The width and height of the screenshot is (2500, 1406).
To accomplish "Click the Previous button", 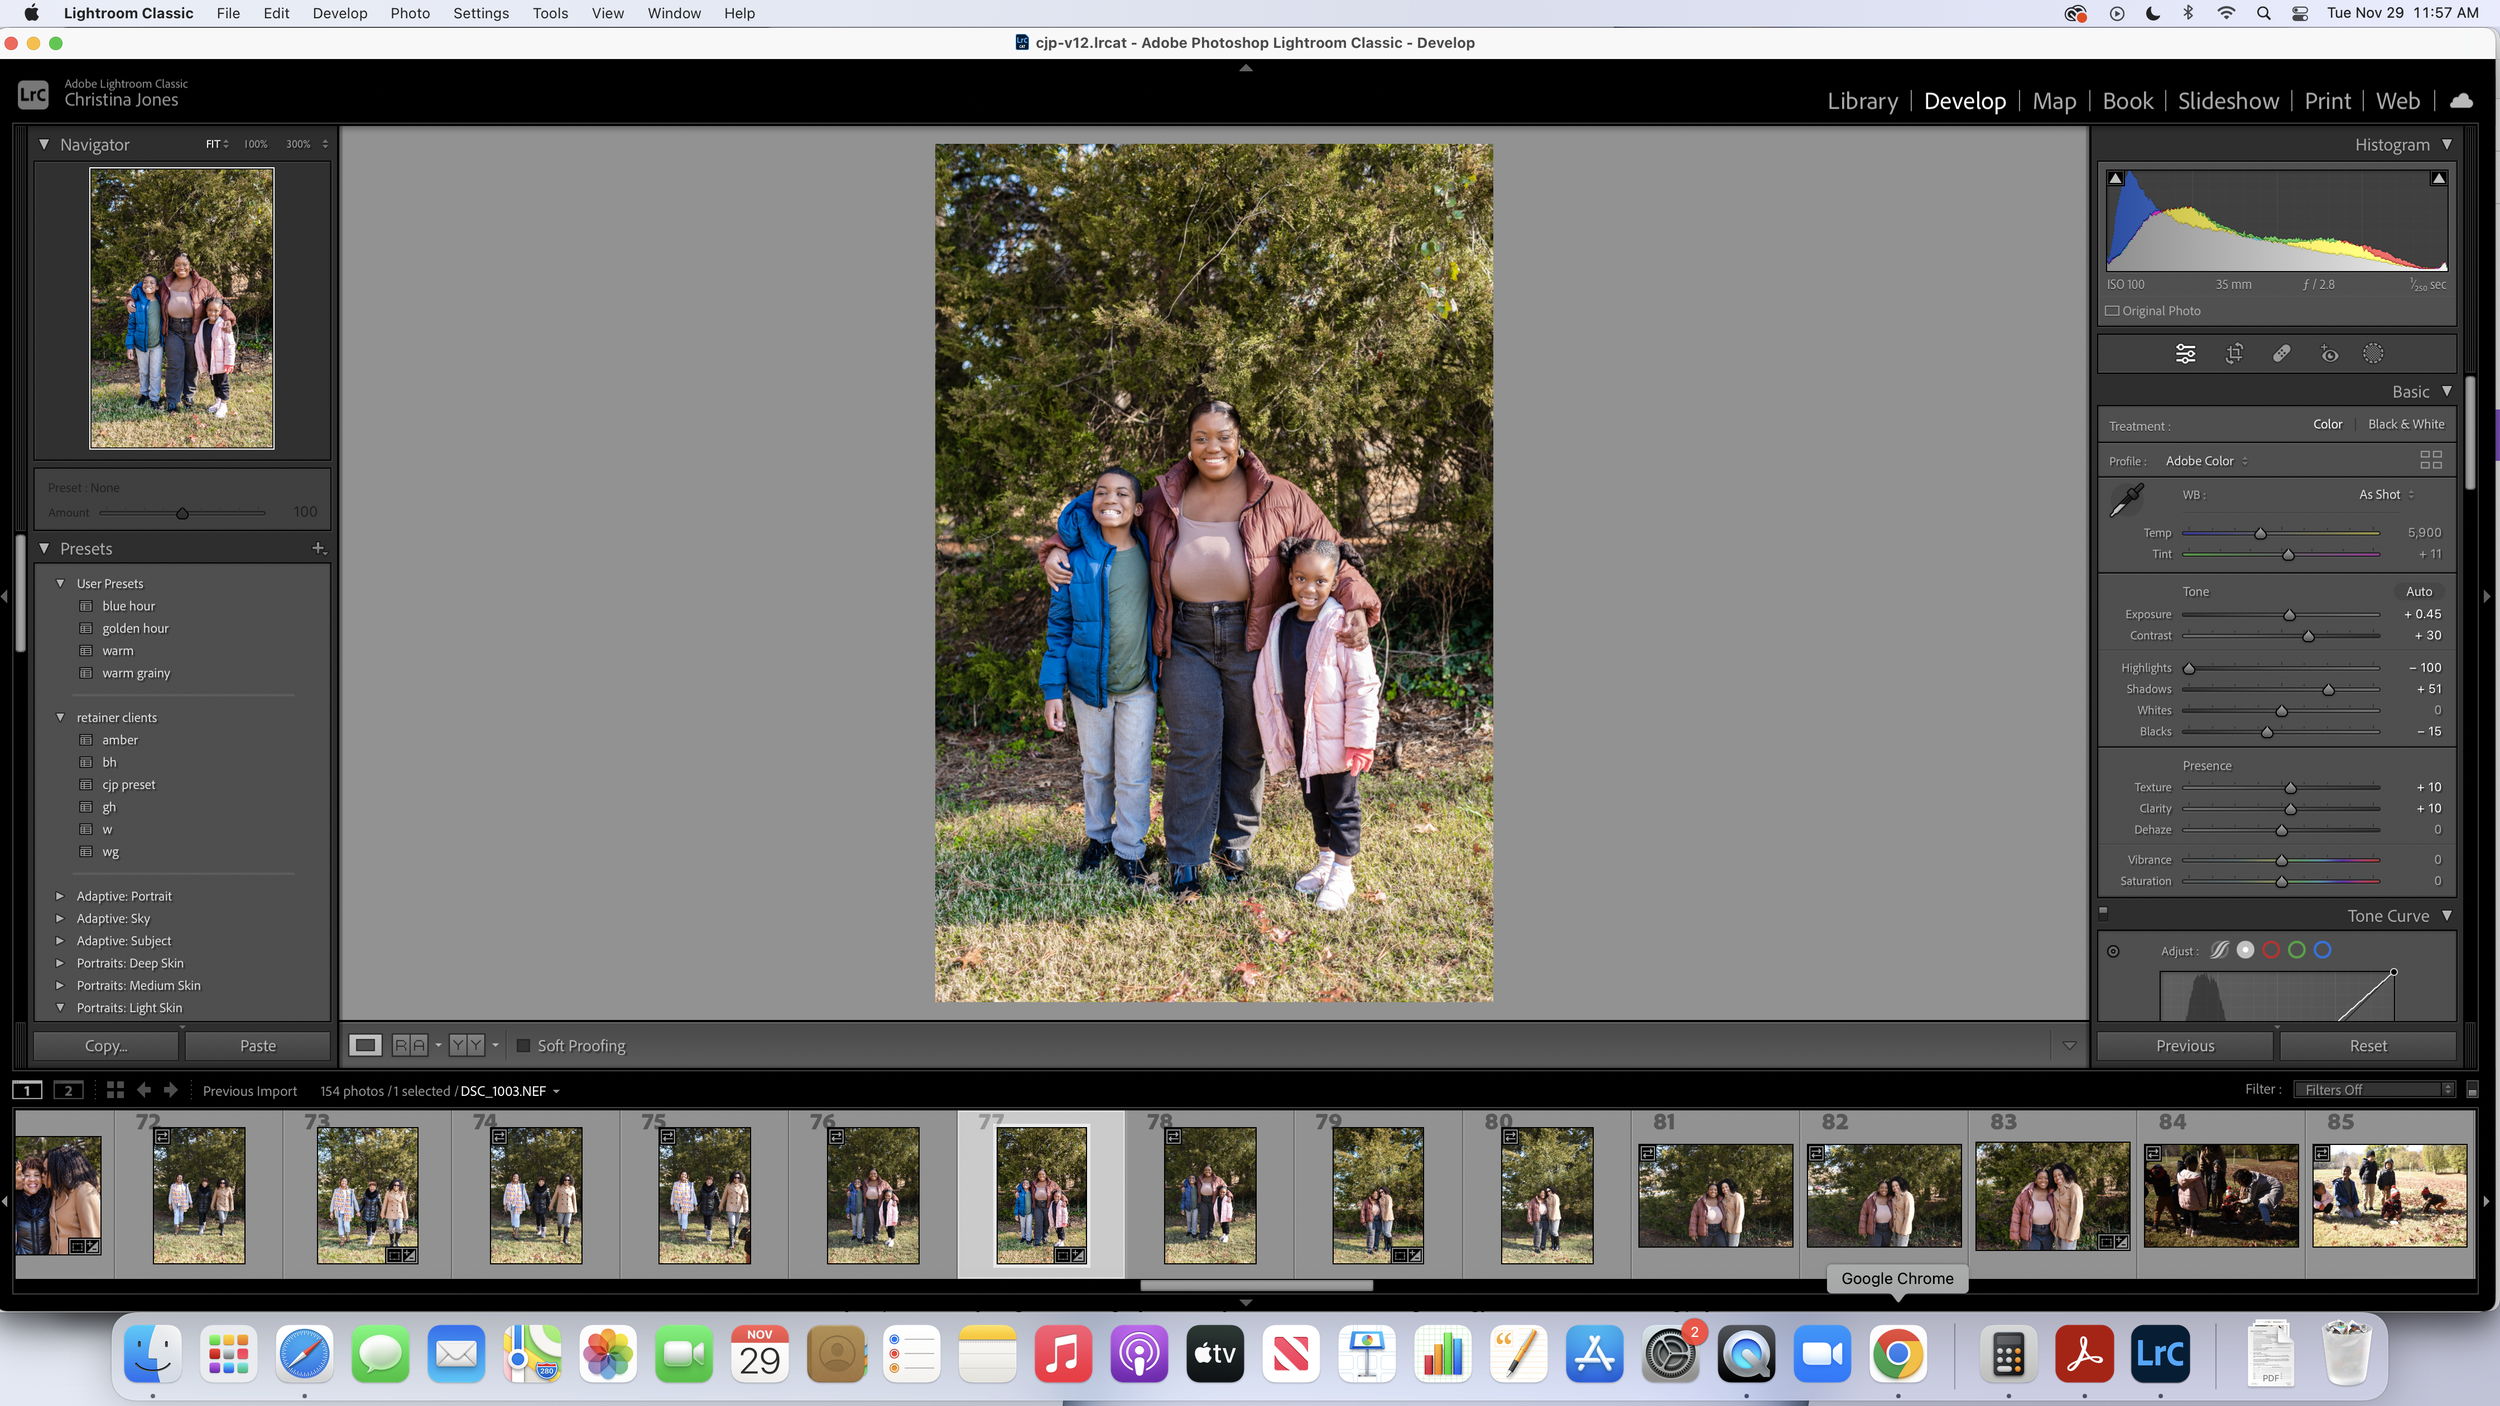I will tap(2184, 1046).
